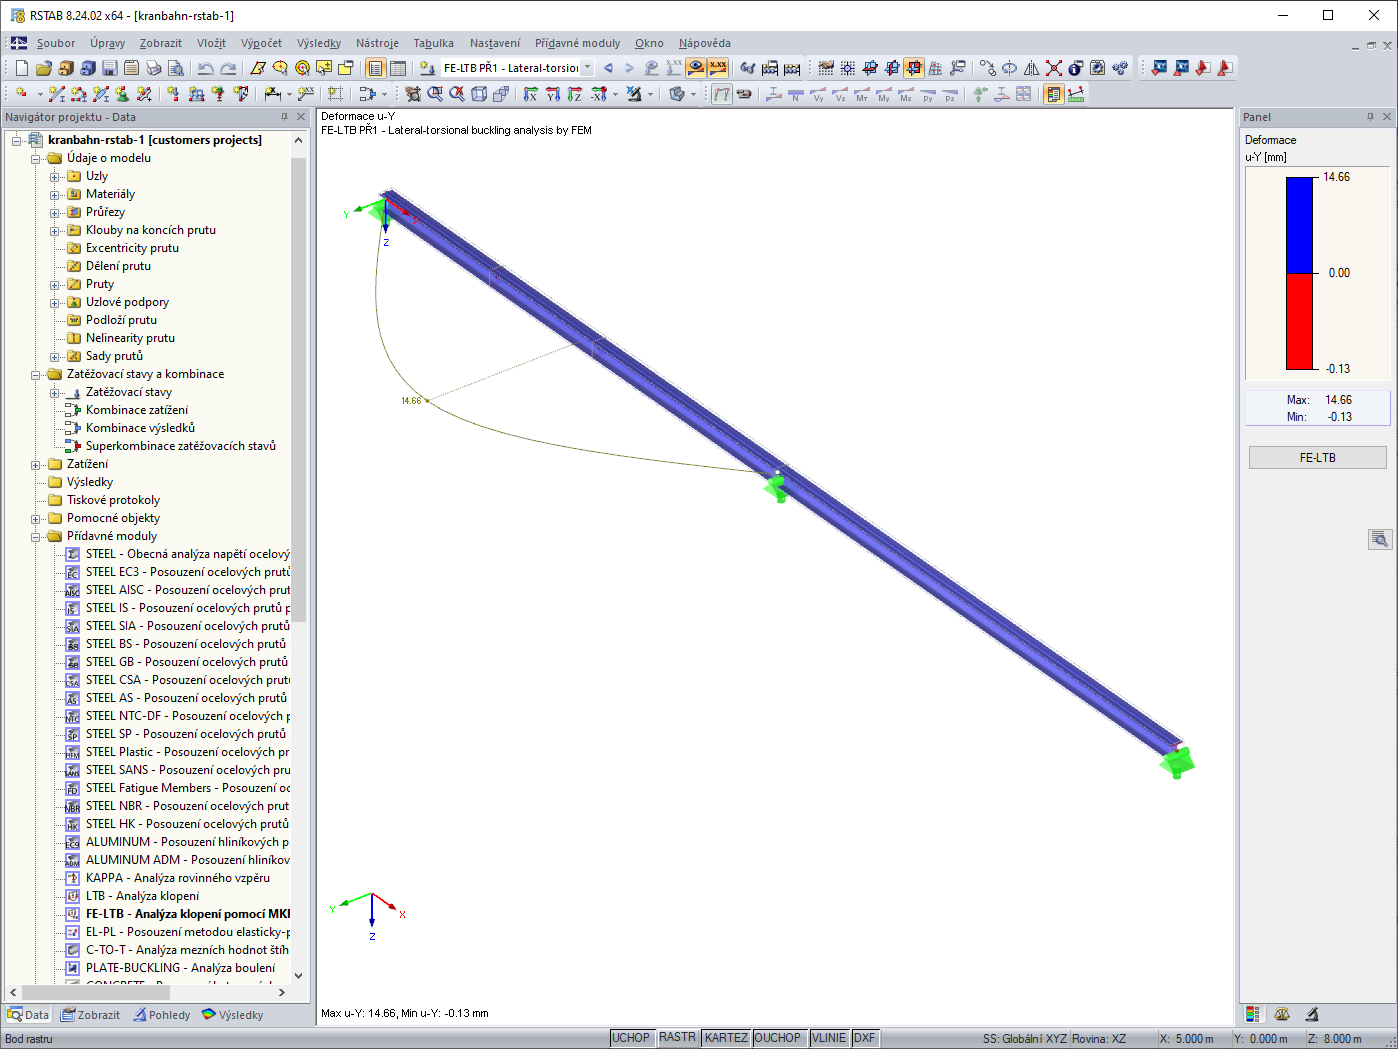Show the X-axis view
Image resolution: width=1398 pixels, height=1049 pixels.
pyautogui.click(x=530, y=94)
